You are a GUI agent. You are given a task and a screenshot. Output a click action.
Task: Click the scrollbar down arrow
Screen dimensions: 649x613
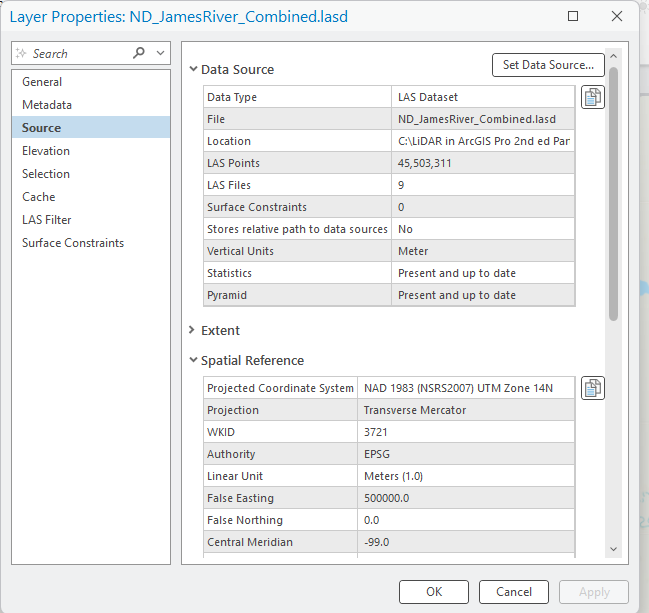pos(613,549)
